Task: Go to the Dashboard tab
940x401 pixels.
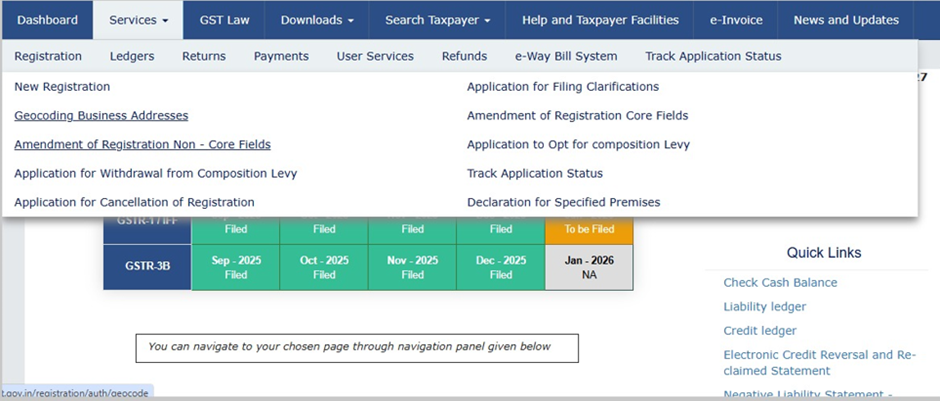Action: [x=47, y=20]
